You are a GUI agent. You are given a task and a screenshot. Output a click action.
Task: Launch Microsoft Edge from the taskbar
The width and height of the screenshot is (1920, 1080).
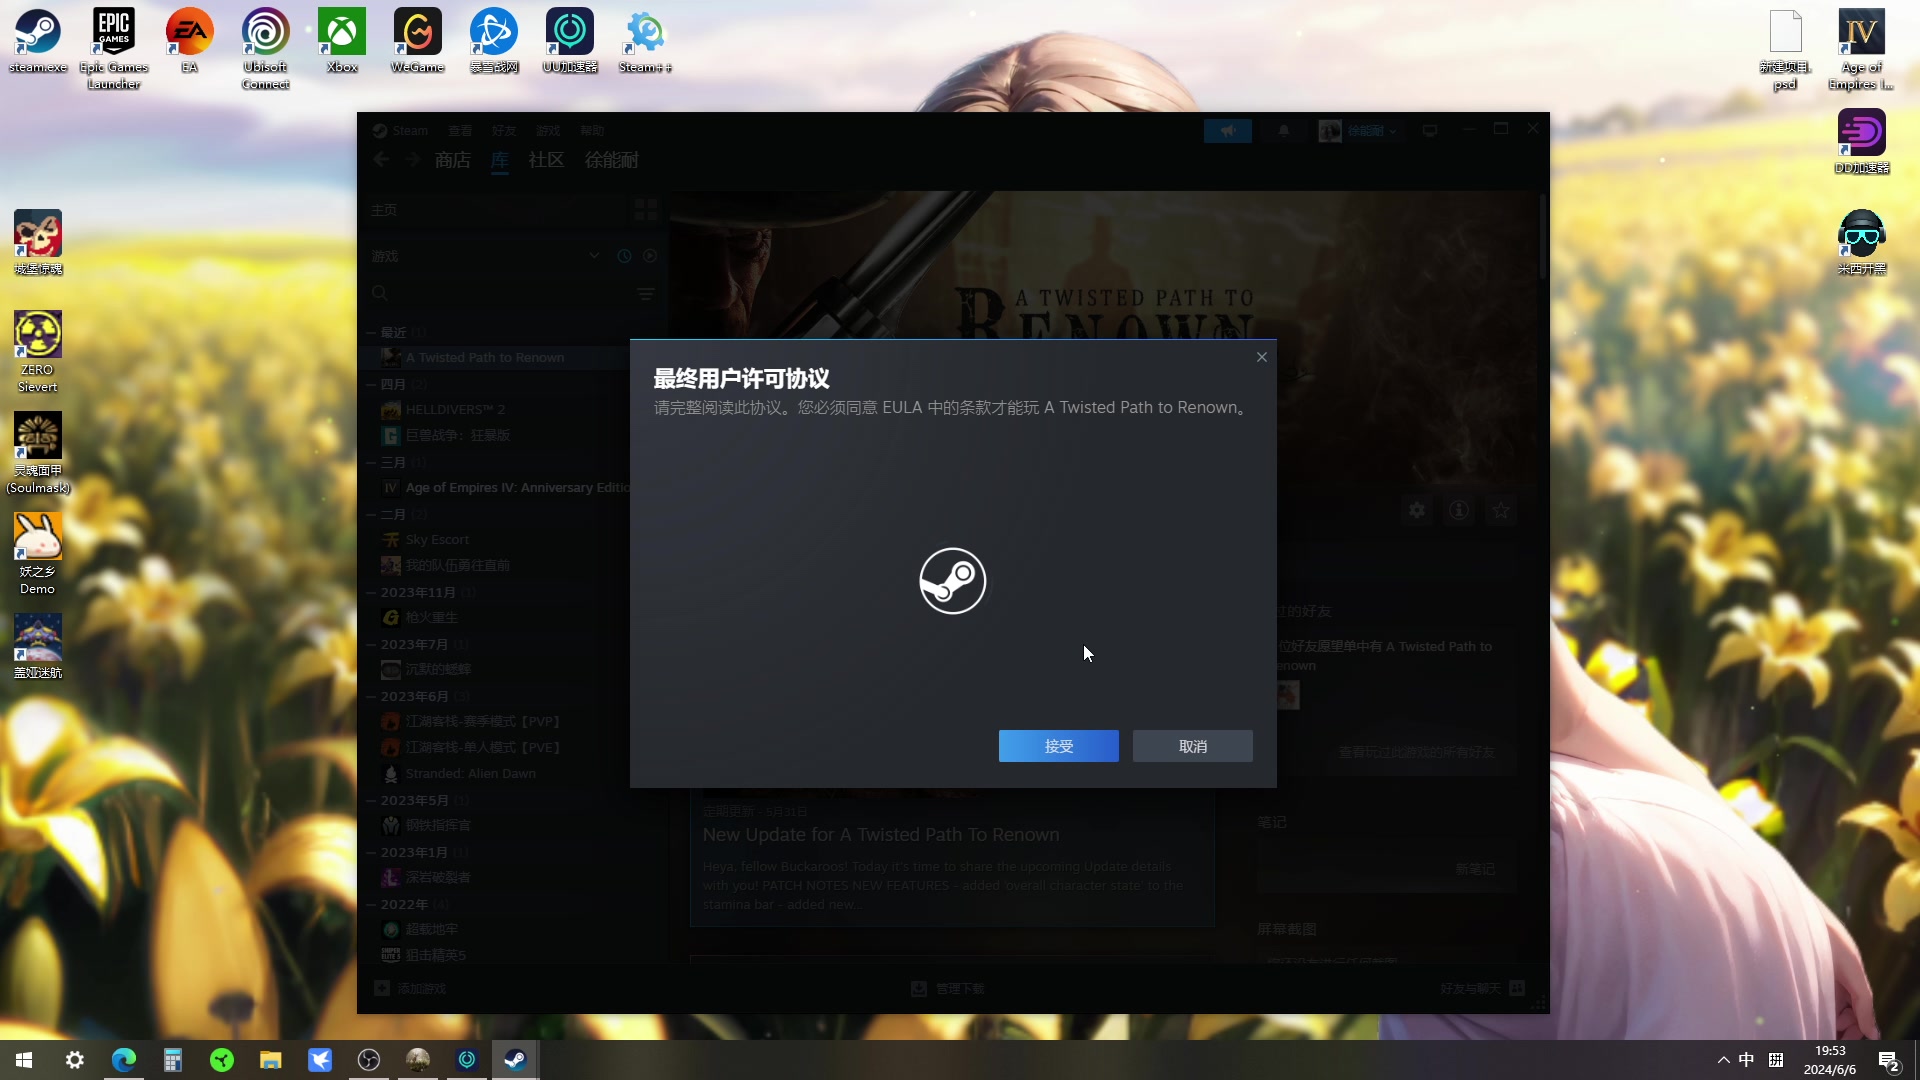[x=124, y=1060]
